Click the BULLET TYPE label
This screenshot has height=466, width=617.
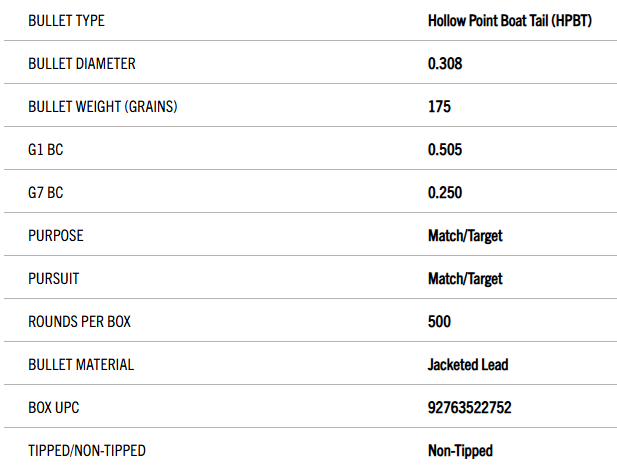click(x=67, y=20)
